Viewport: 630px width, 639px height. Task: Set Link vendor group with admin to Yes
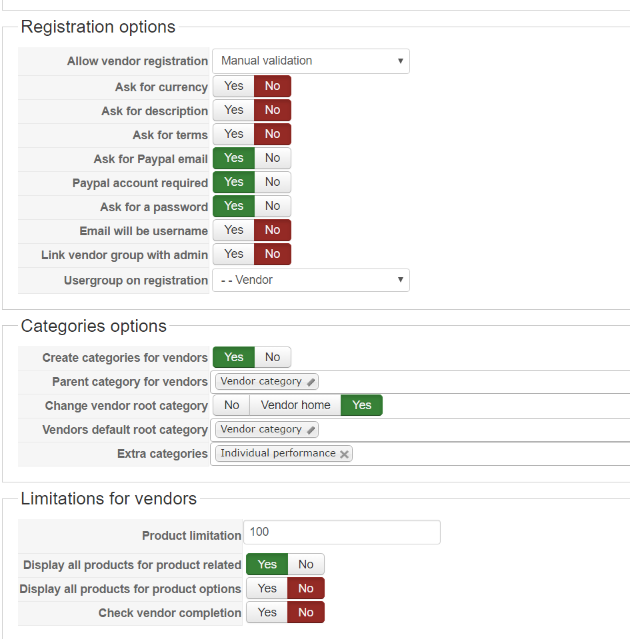[234, 254]
